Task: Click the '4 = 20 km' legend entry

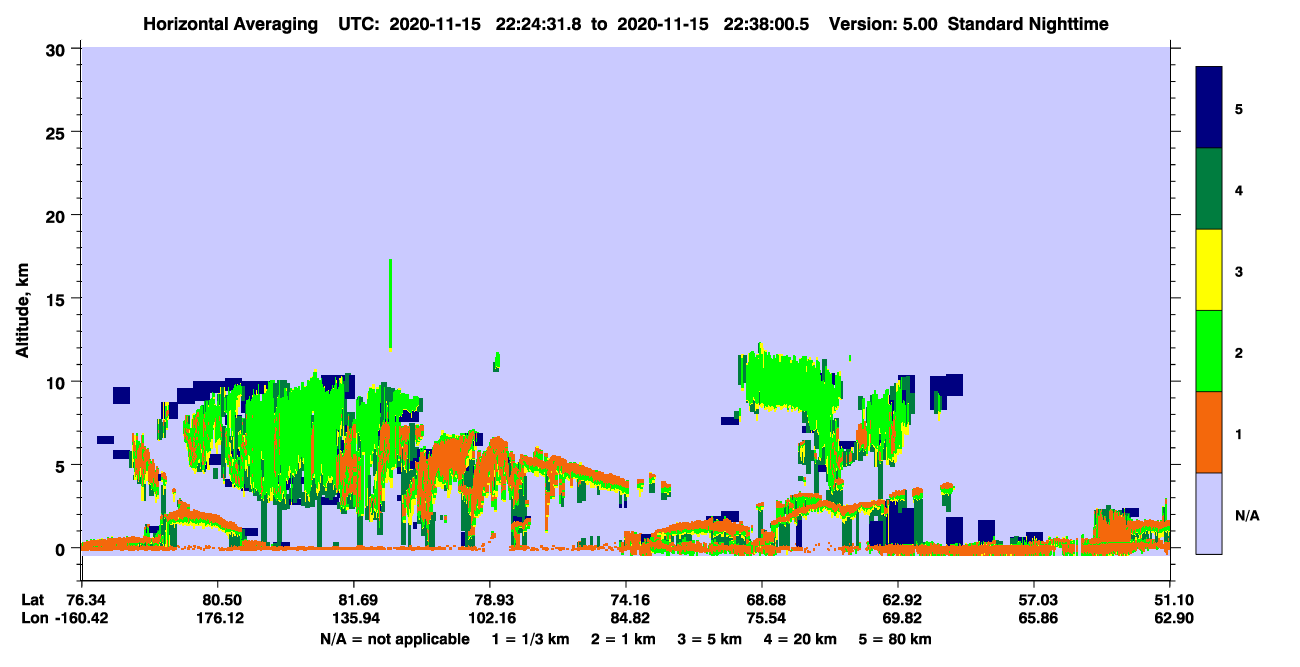Action: coord(802,639)
